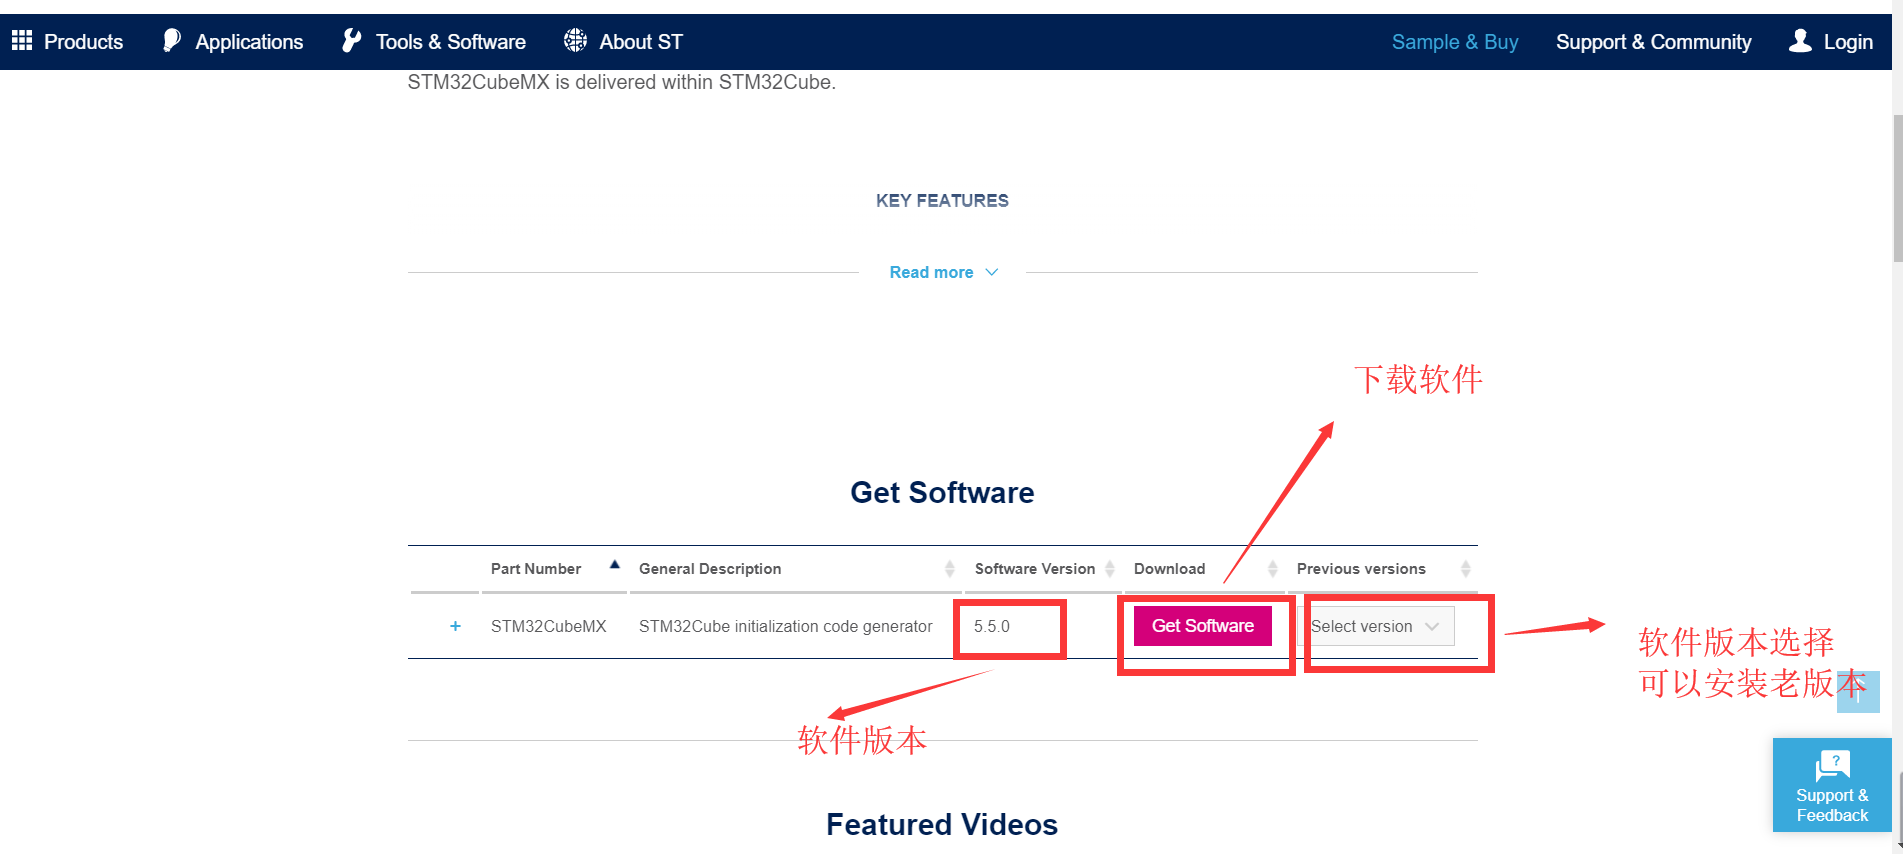
Task: Click the Tools & Software wrench icon
Action: [x=351, y=40]
